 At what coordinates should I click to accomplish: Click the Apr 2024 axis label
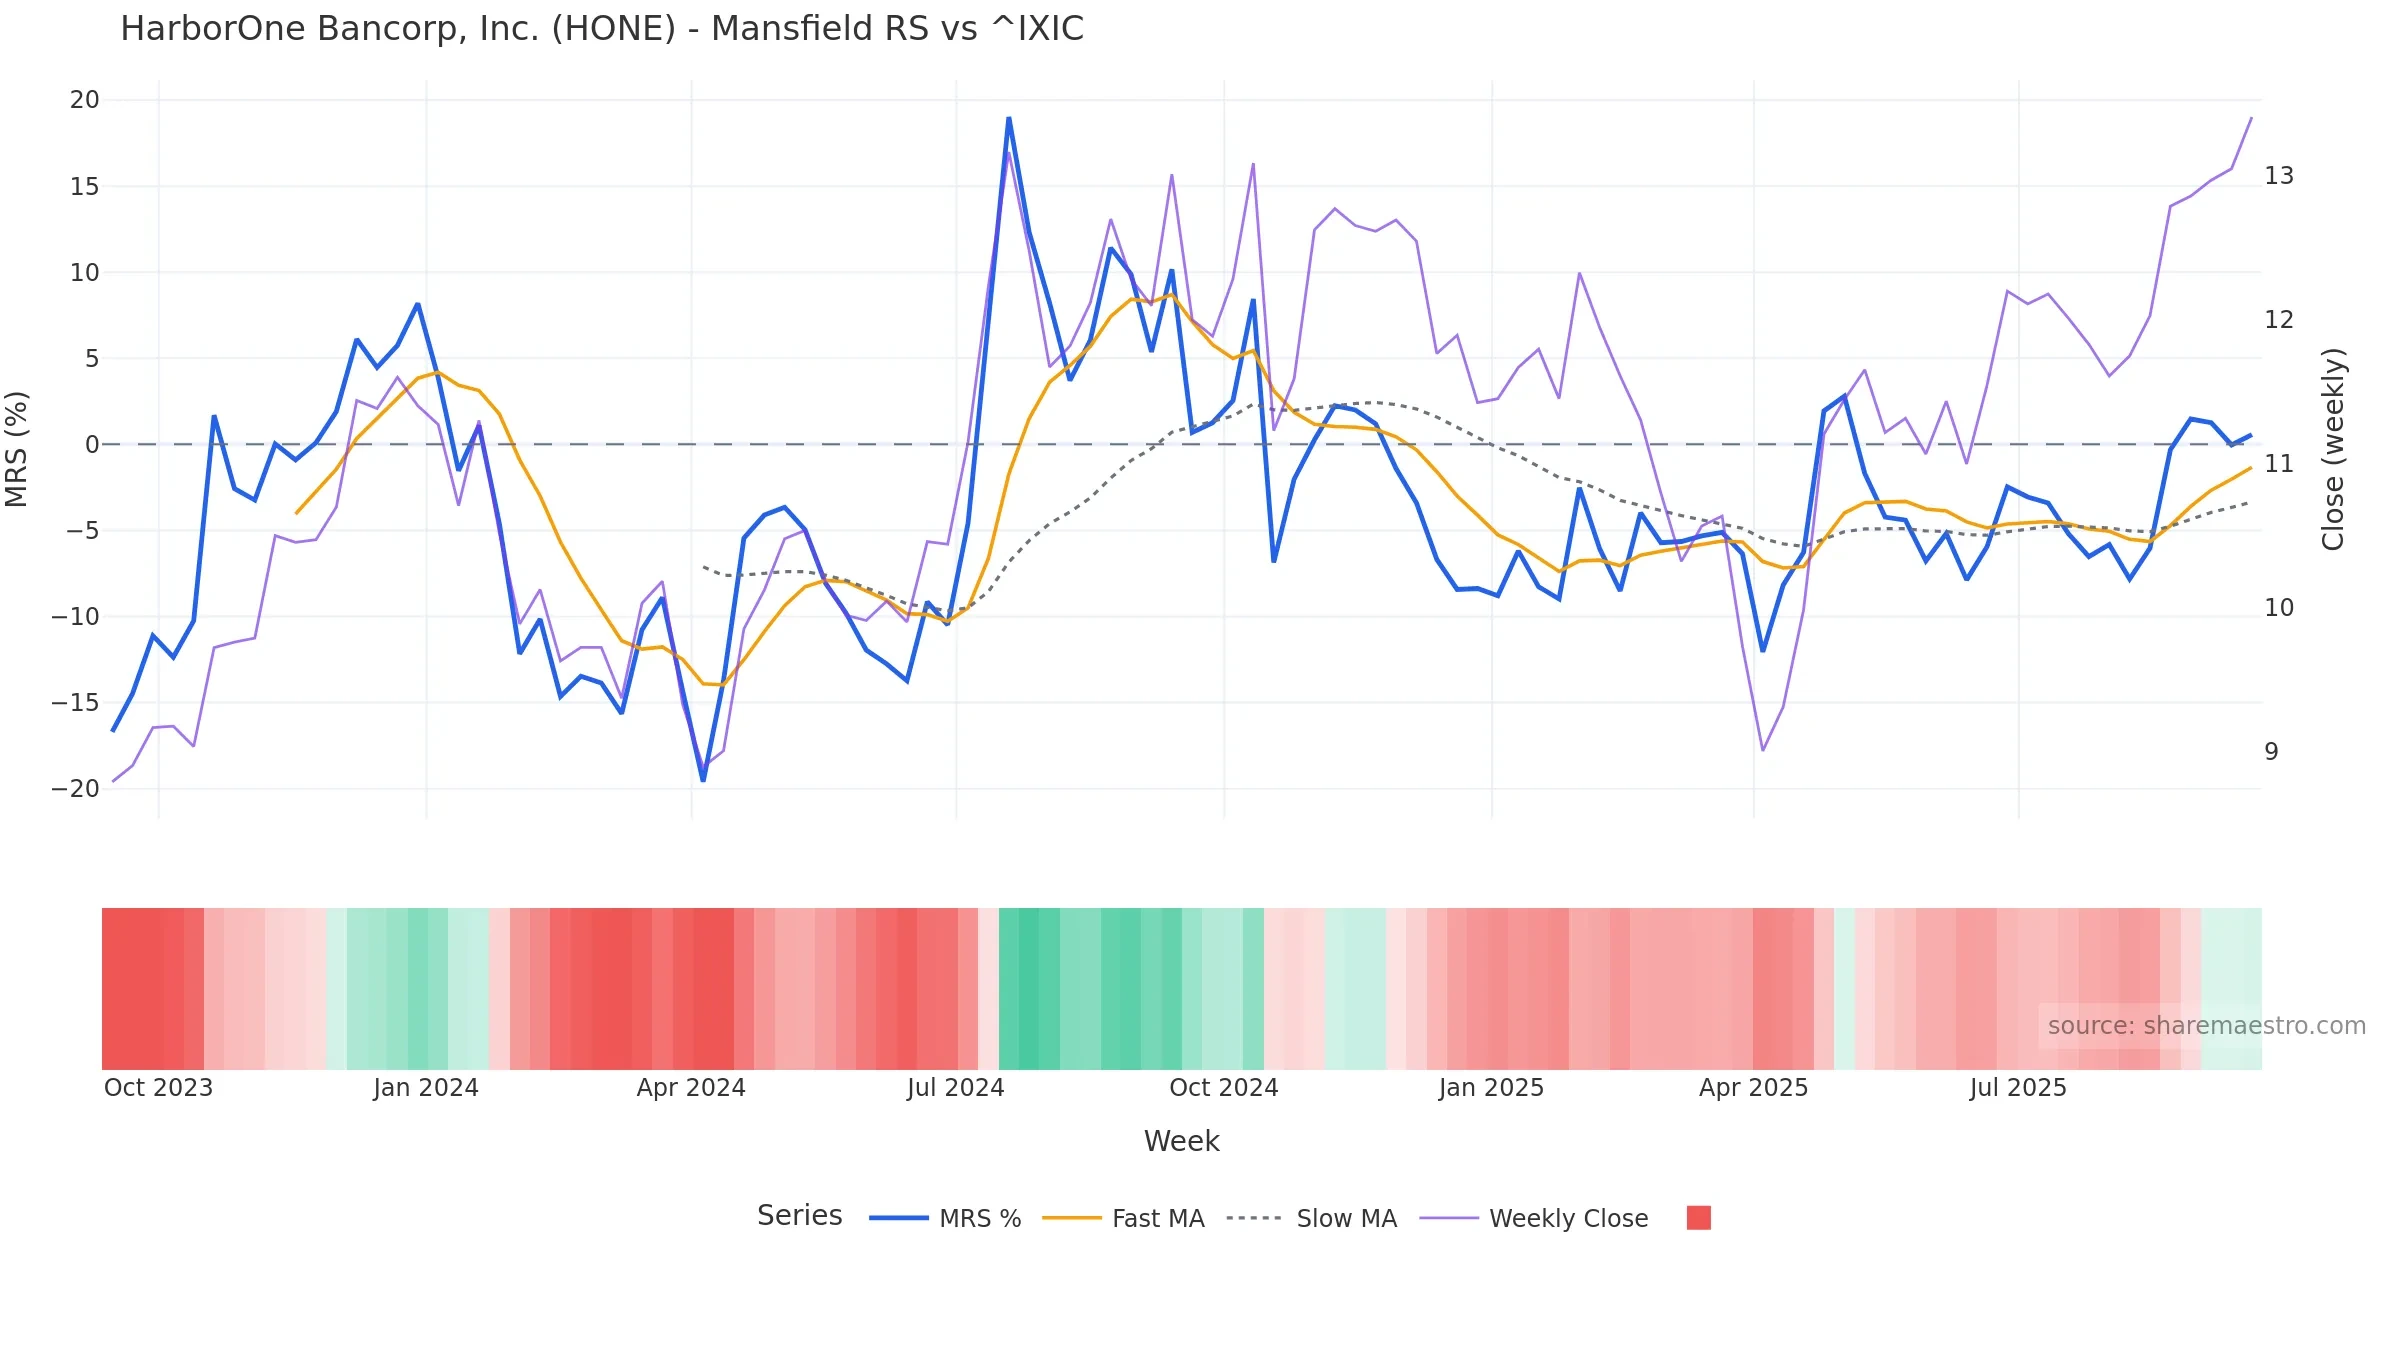(x=691, y=1088)
